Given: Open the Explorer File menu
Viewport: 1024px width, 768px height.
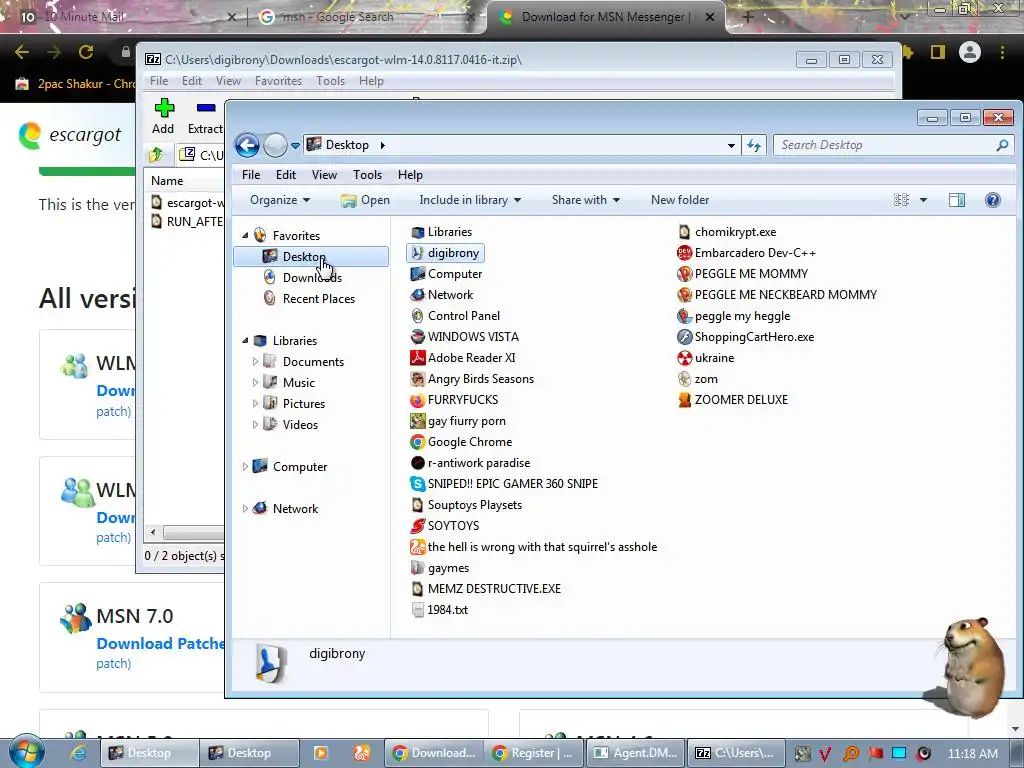Looking at the screenshot, I should (x=251, y=175).
